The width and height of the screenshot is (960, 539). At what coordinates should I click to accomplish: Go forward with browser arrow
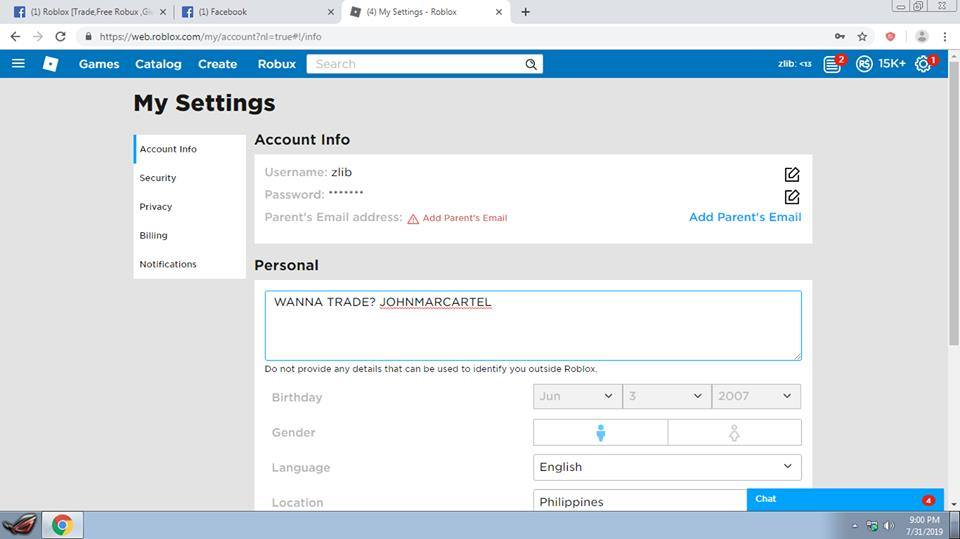coord(38,37)
